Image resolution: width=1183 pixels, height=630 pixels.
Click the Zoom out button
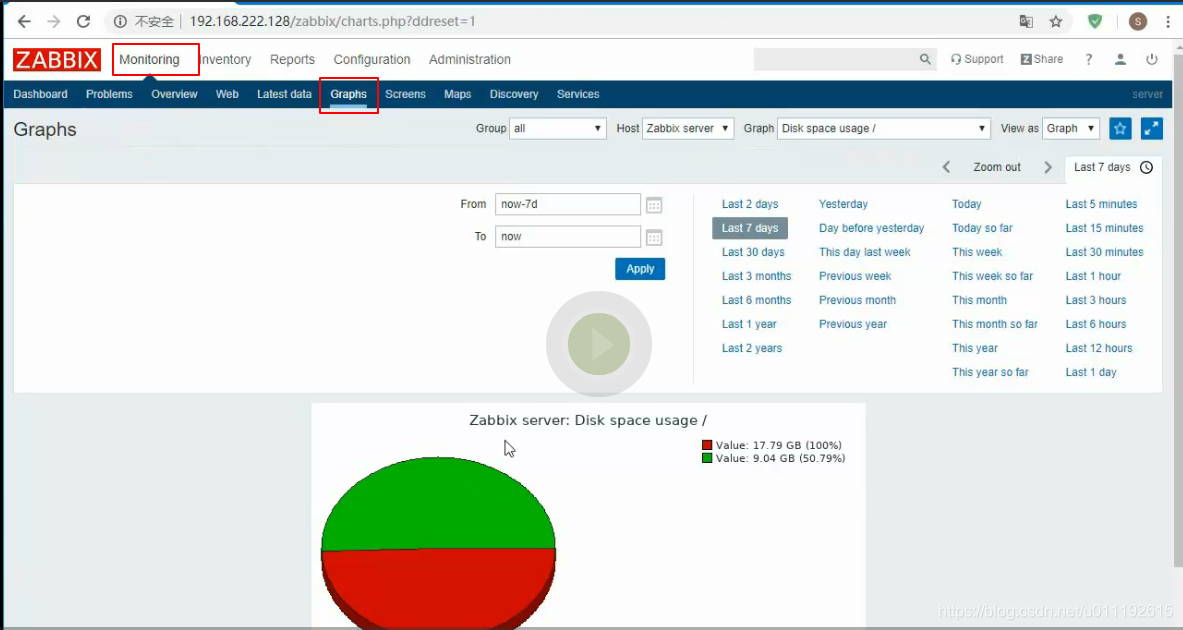point(997,167)
